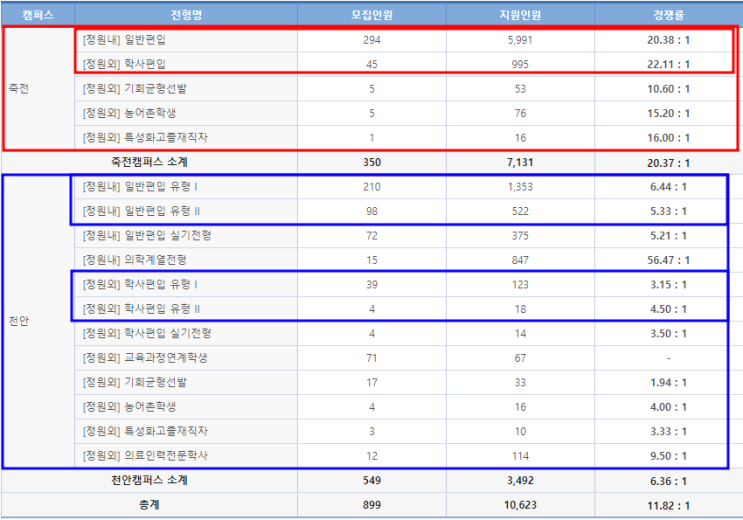Click competition rate 3.33 : 1
Image resolution: width=743 pixels, height=520 pixels.
[x=668, y=431]
